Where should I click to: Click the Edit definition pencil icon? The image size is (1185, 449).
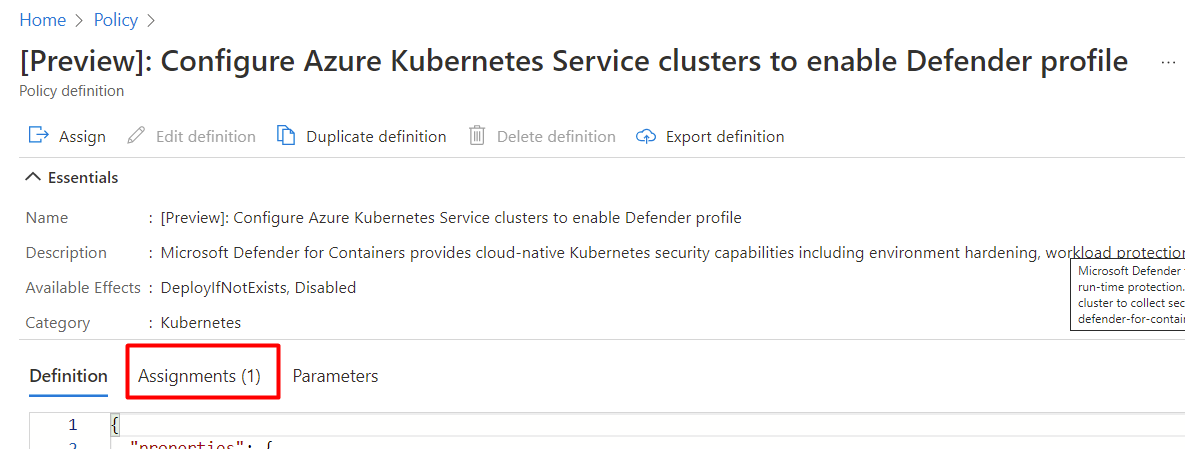pyautogui.click(x=136, y=136)
